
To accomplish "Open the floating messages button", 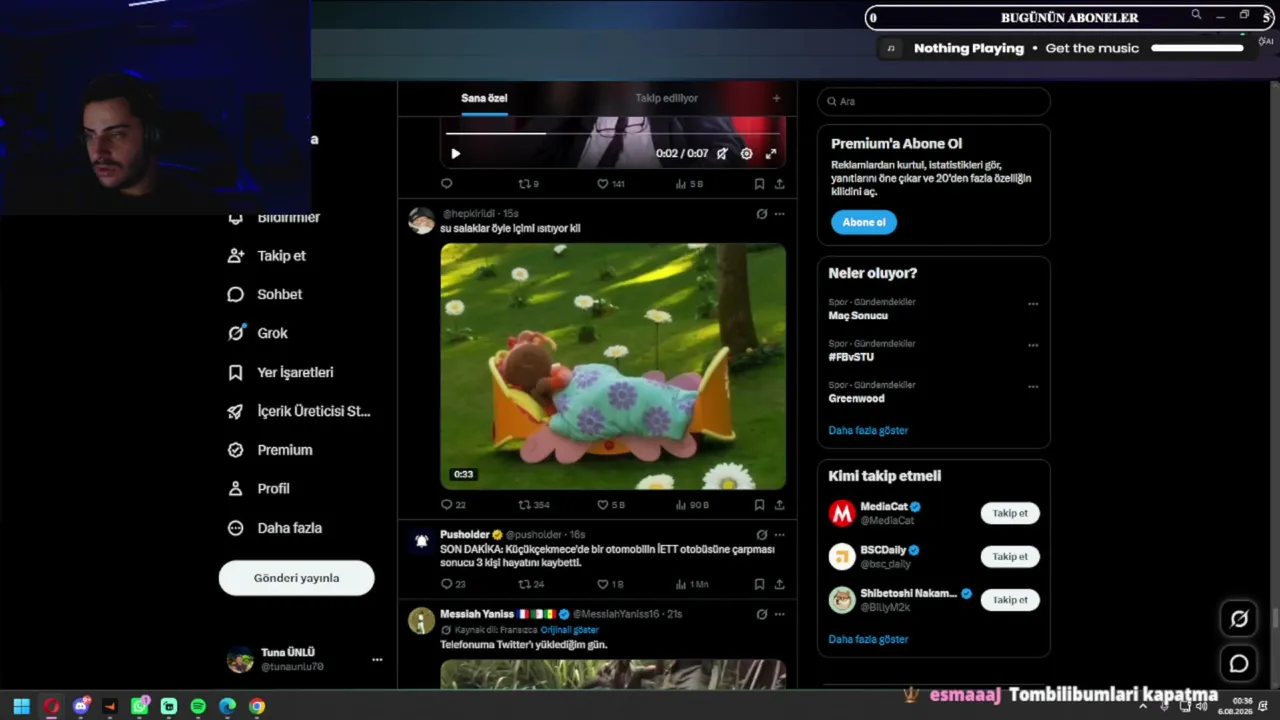I will click(1239, 663).
